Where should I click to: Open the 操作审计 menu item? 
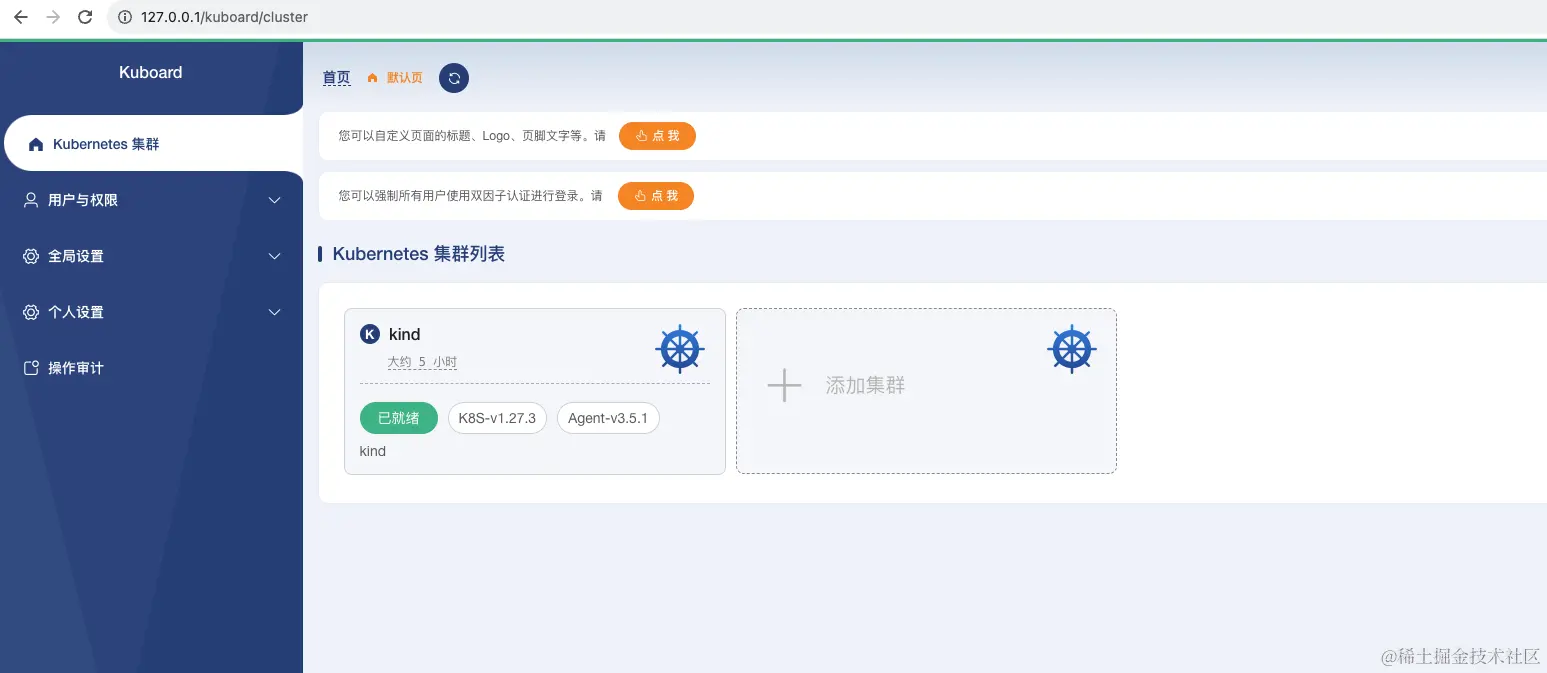coord(152,368)
